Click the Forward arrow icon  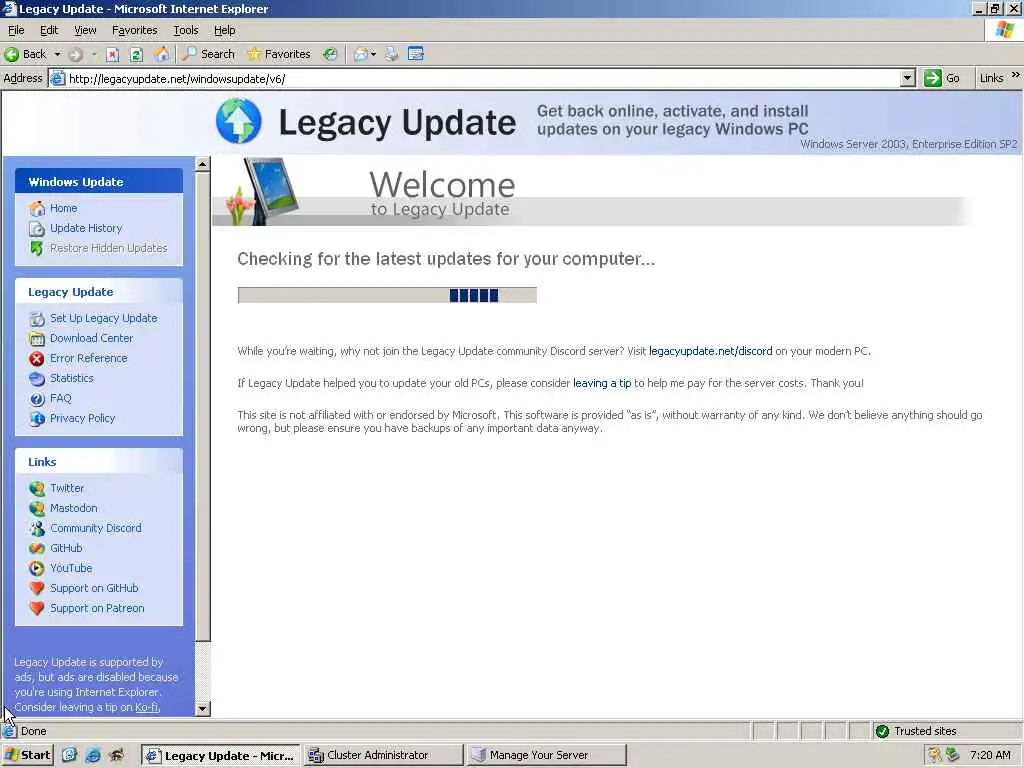coord(76,55)
